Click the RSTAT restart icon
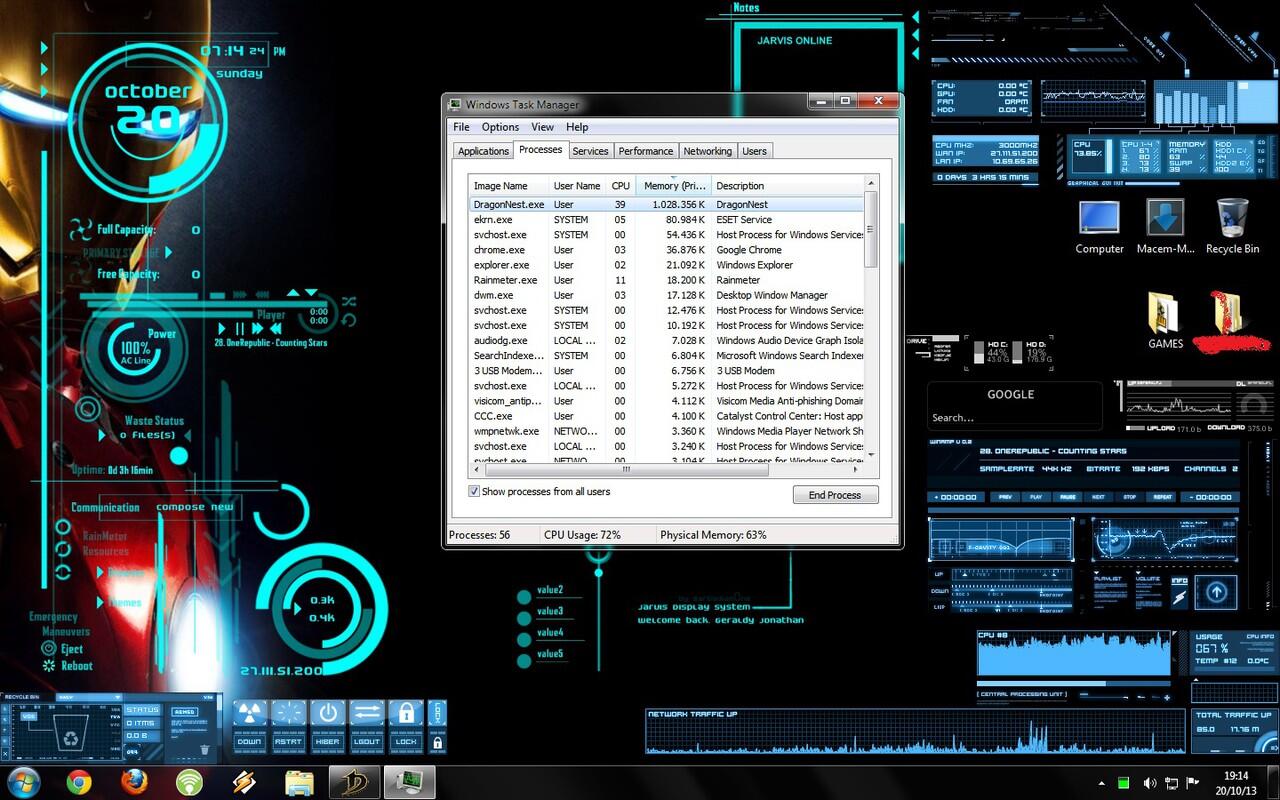This screenshot has height=800, width=1280. (x=288, y=714)
